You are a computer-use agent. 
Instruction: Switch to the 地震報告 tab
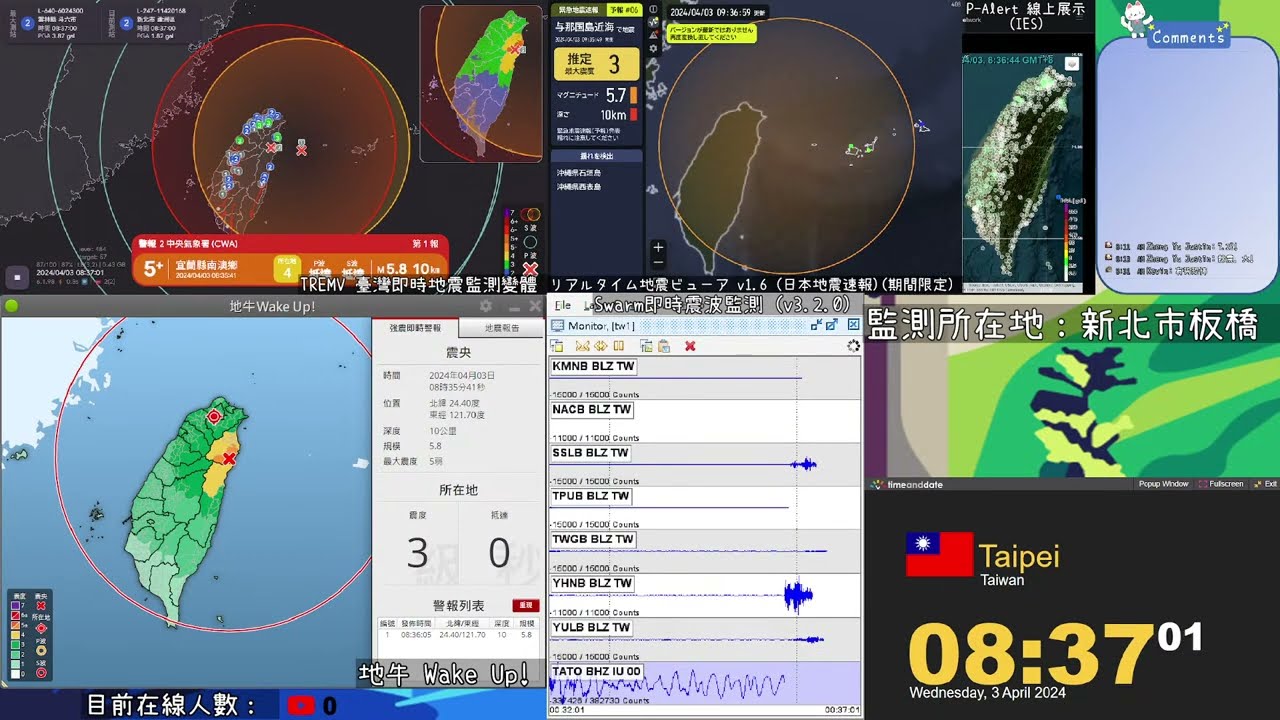click(502, 328)
